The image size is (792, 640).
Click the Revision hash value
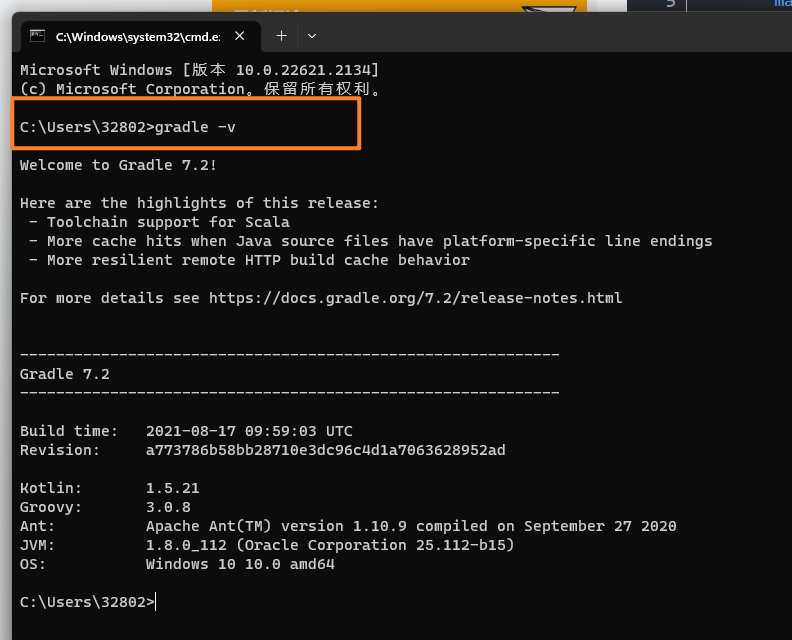pos(325,450)
